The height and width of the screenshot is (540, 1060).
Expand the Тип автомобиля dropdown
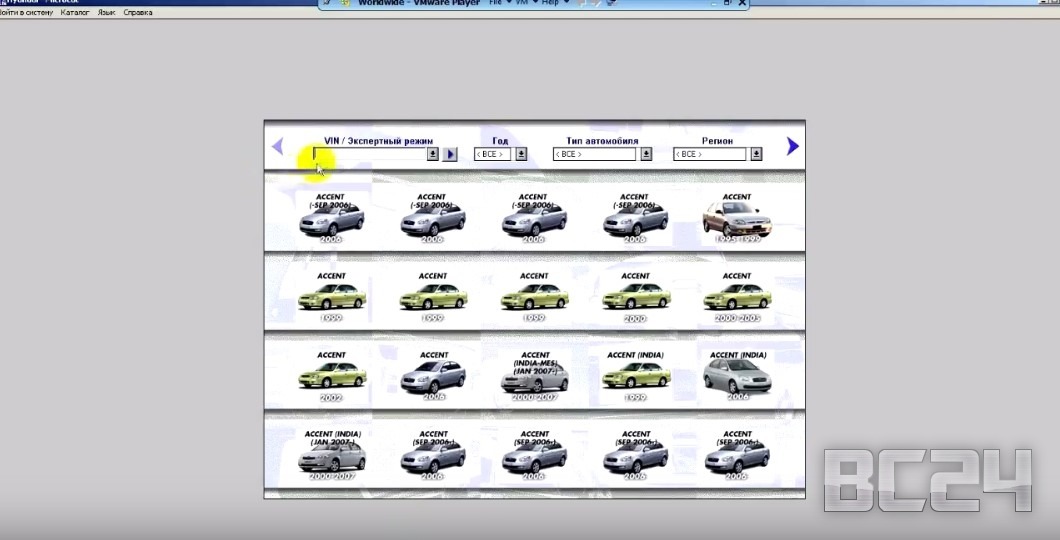coord(646,154)
